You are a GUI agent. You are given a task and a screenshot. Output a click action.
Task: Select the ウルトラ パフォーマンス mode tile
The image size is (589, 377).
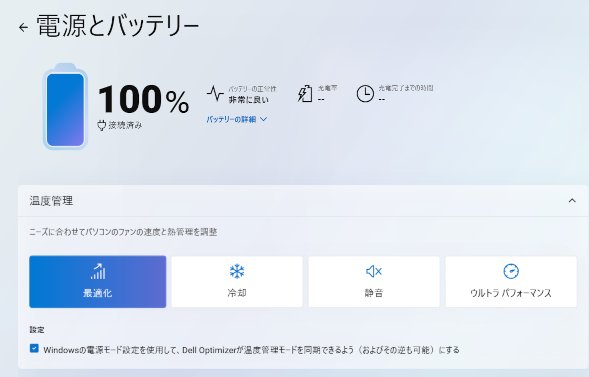click(511, 282)
